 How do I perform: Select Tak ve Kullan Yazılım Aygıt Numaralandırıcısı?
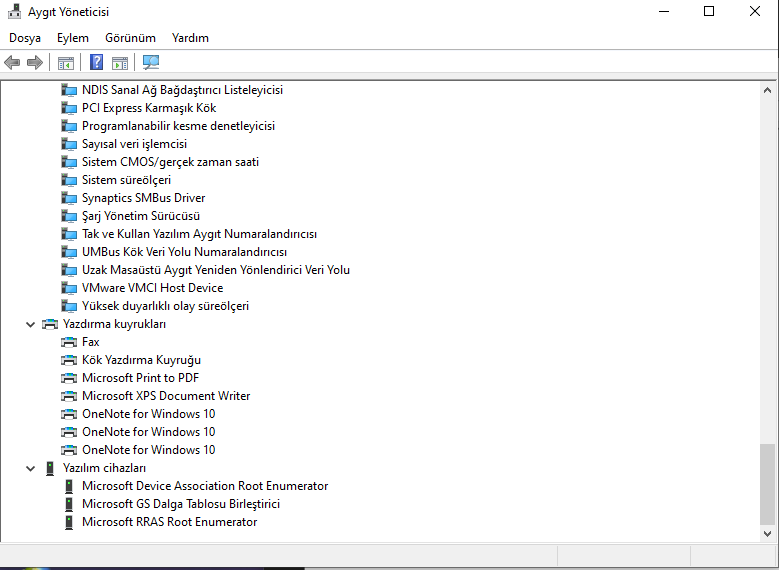199,234
